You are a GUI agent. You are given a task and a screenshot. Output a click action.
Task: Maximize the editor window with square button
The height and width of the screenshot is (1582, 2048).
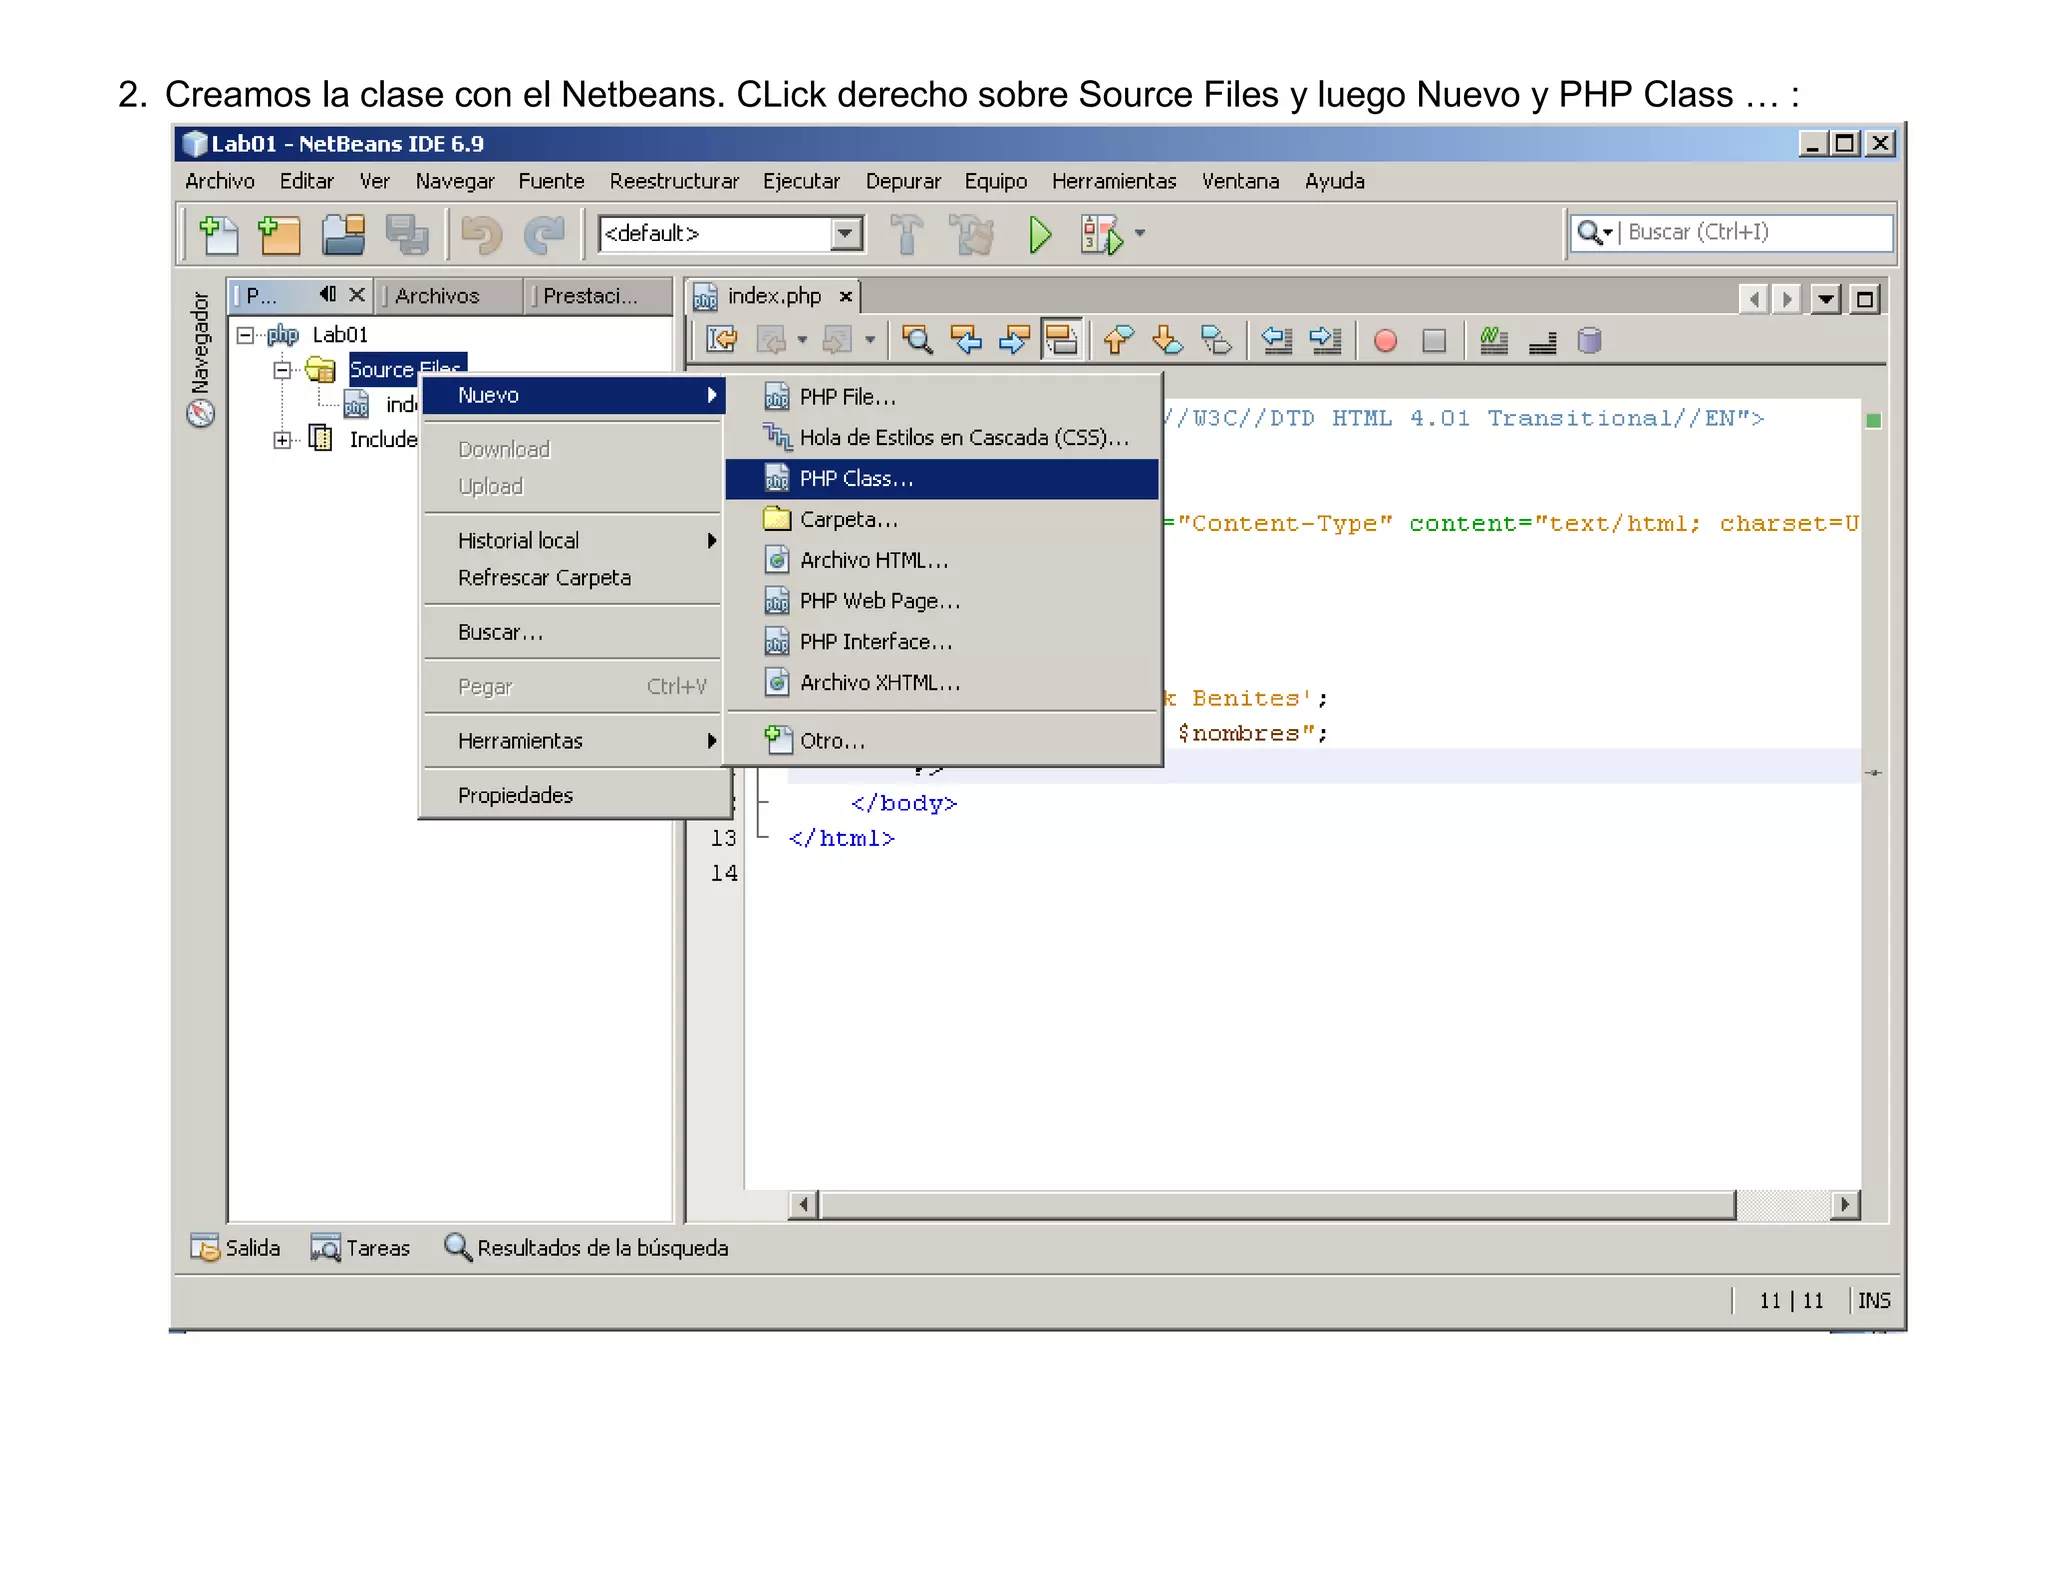coord(1865,298)
